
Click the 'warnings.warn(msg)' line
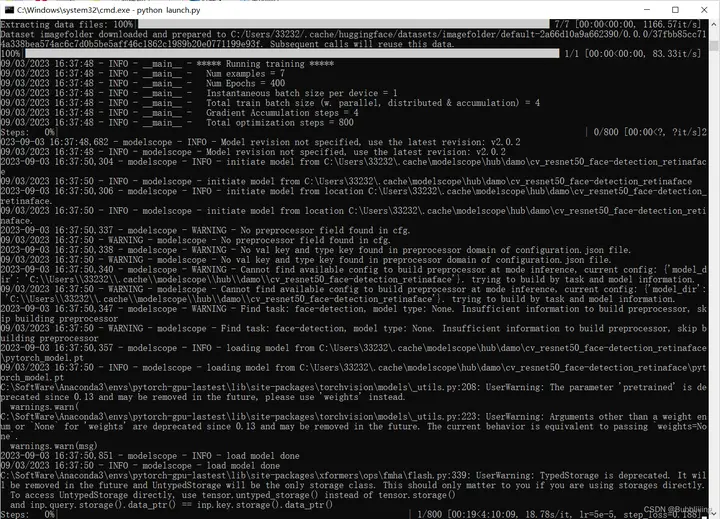coord(54,446)
